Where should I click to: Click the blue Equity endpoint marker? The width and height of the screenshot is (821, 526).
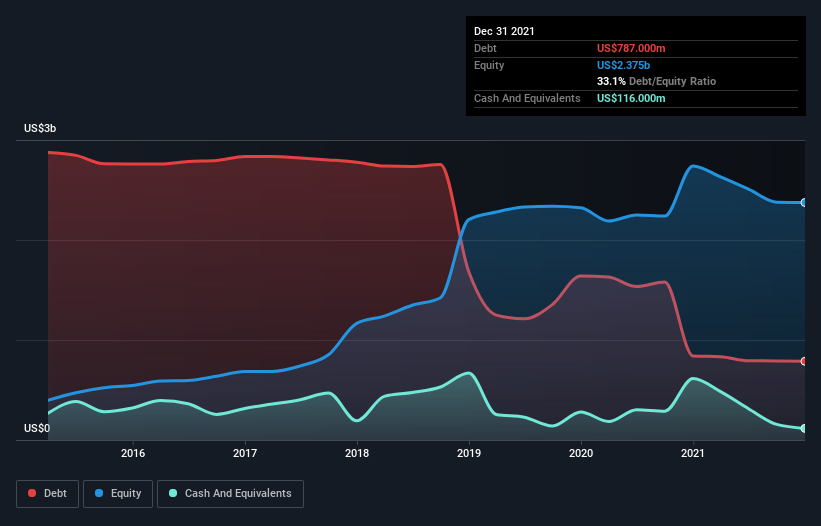click(804, 203)
